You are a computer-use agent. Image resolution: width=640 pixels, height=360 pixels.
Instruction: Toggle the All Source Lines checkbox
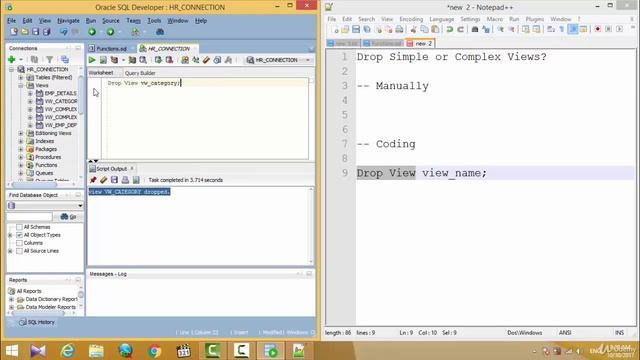pyautogui.click(x=19, y=251)
